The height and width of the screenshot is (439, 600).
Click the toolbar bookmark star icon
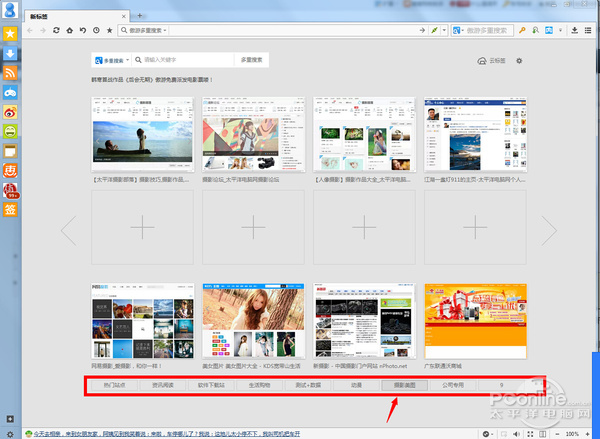109,30
